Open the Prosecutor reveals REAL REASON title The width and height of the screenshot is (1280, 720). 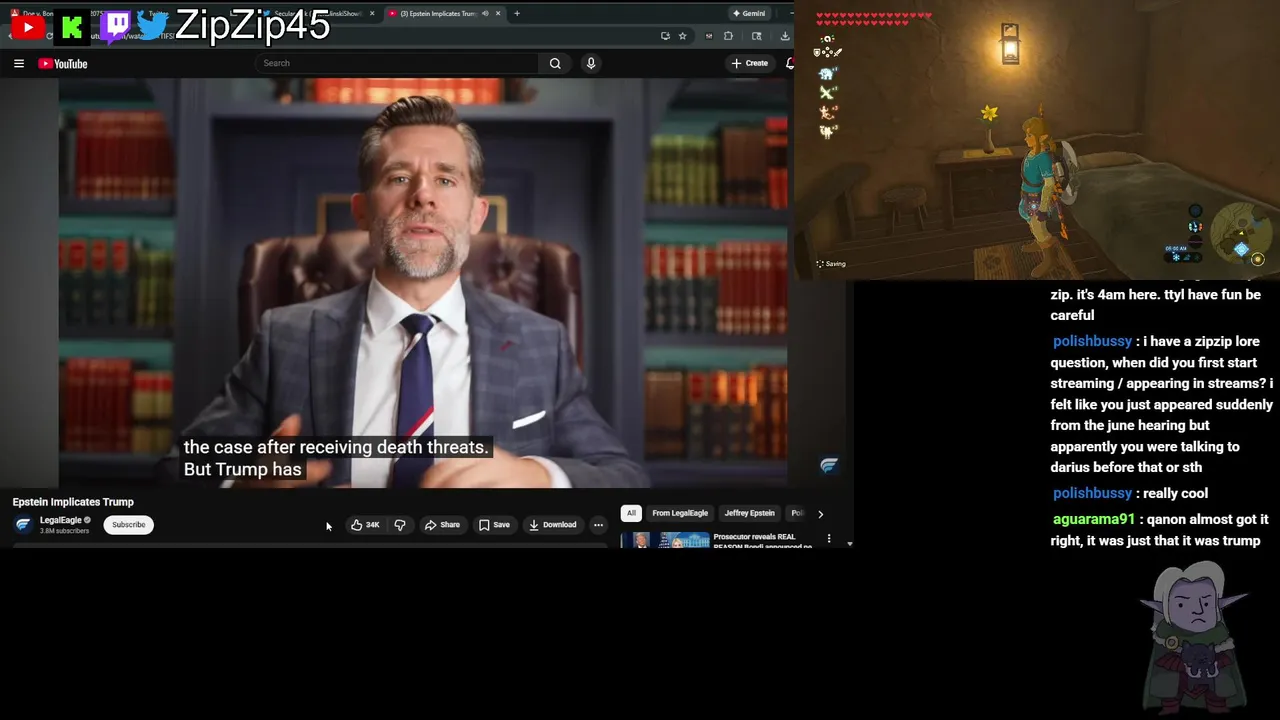click(762, 541)
